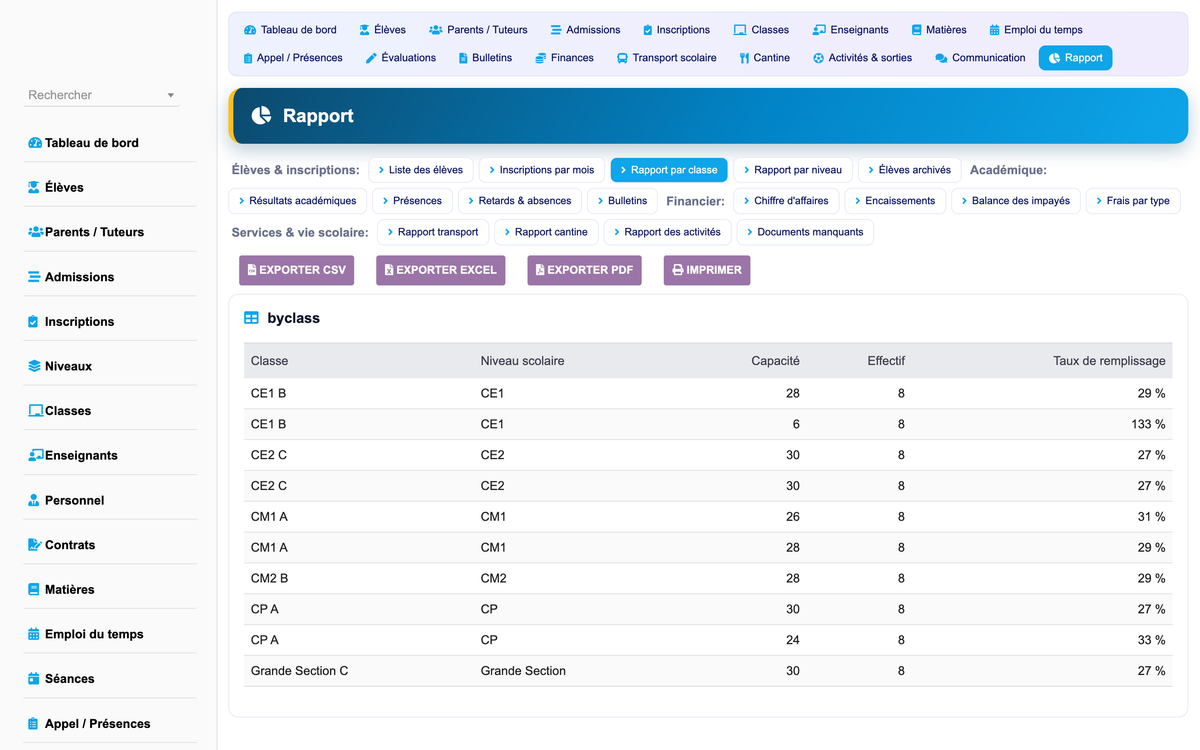Screen dimensions: 1200x750
Task: Click the Parents / Tuteurs group icon in sidebar
Action: (35, 232)
